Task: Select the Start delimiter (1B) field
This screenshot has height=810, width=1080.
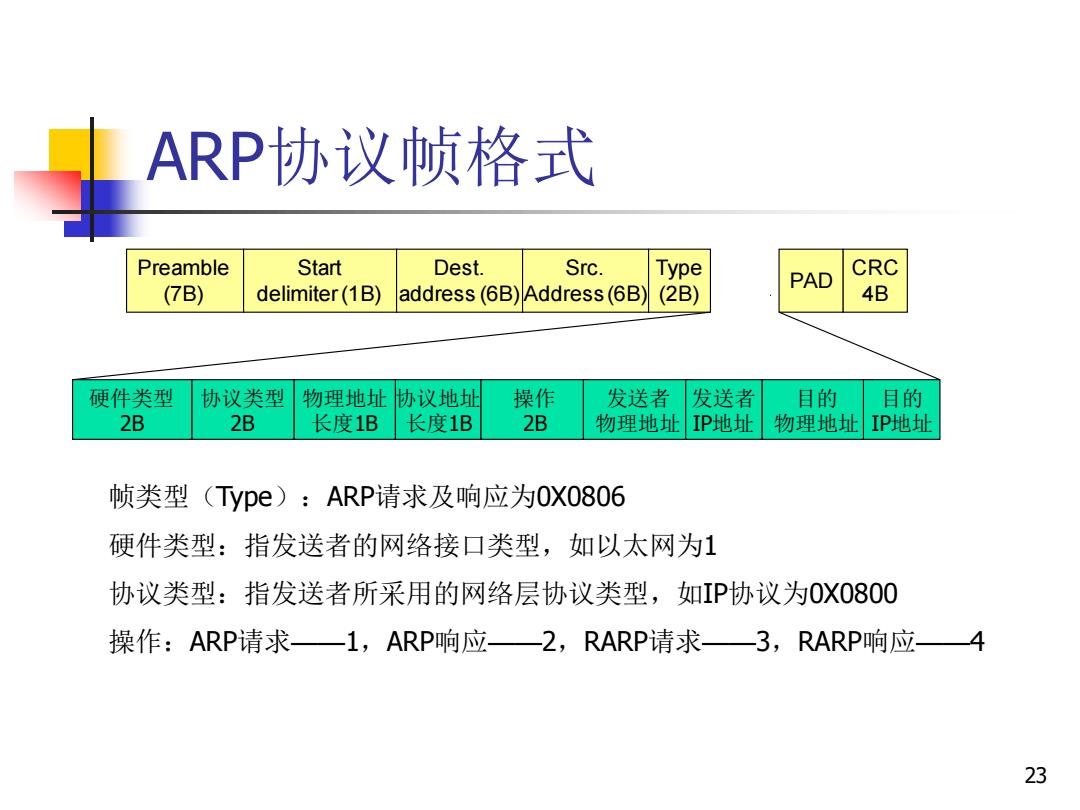Action: 320,281
